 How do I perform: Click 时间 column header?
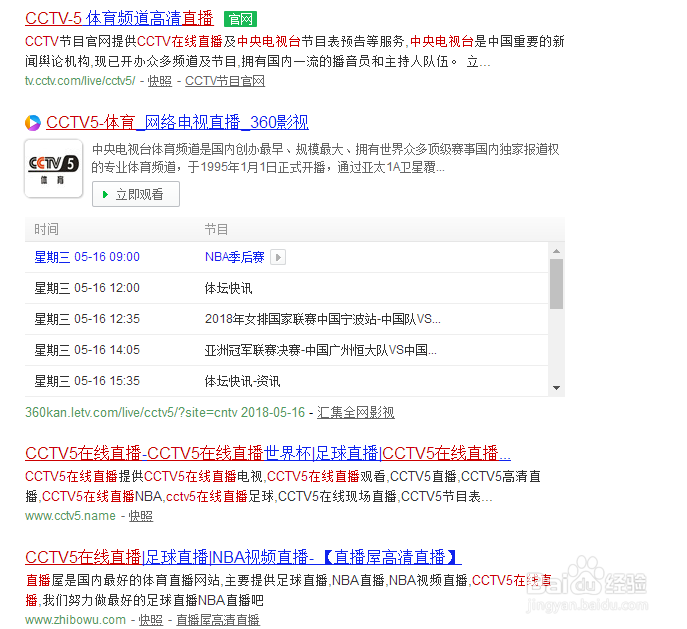pos(46,229)
